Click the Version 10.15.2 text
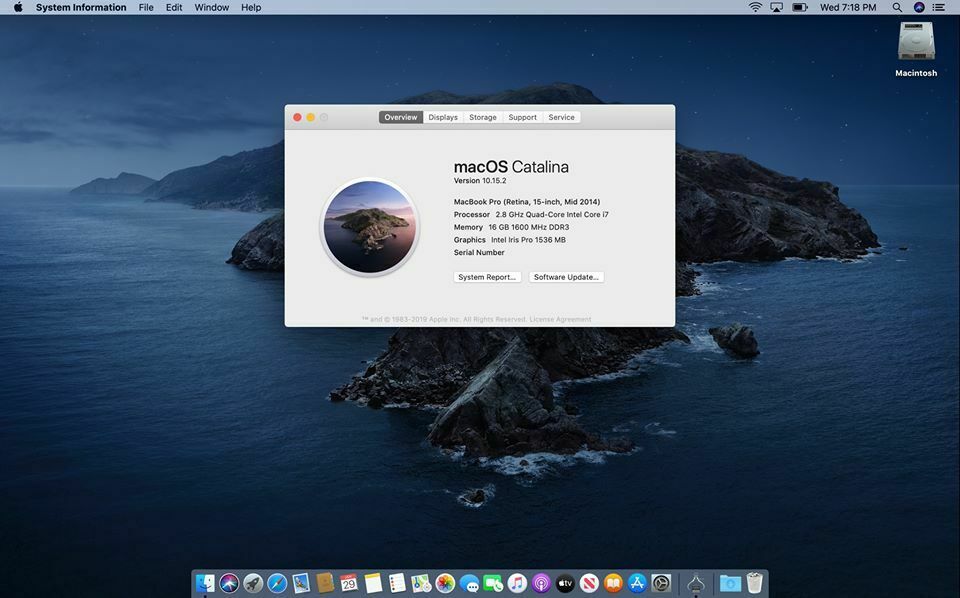This screenshot has width=960, height=598. [480, 181]
